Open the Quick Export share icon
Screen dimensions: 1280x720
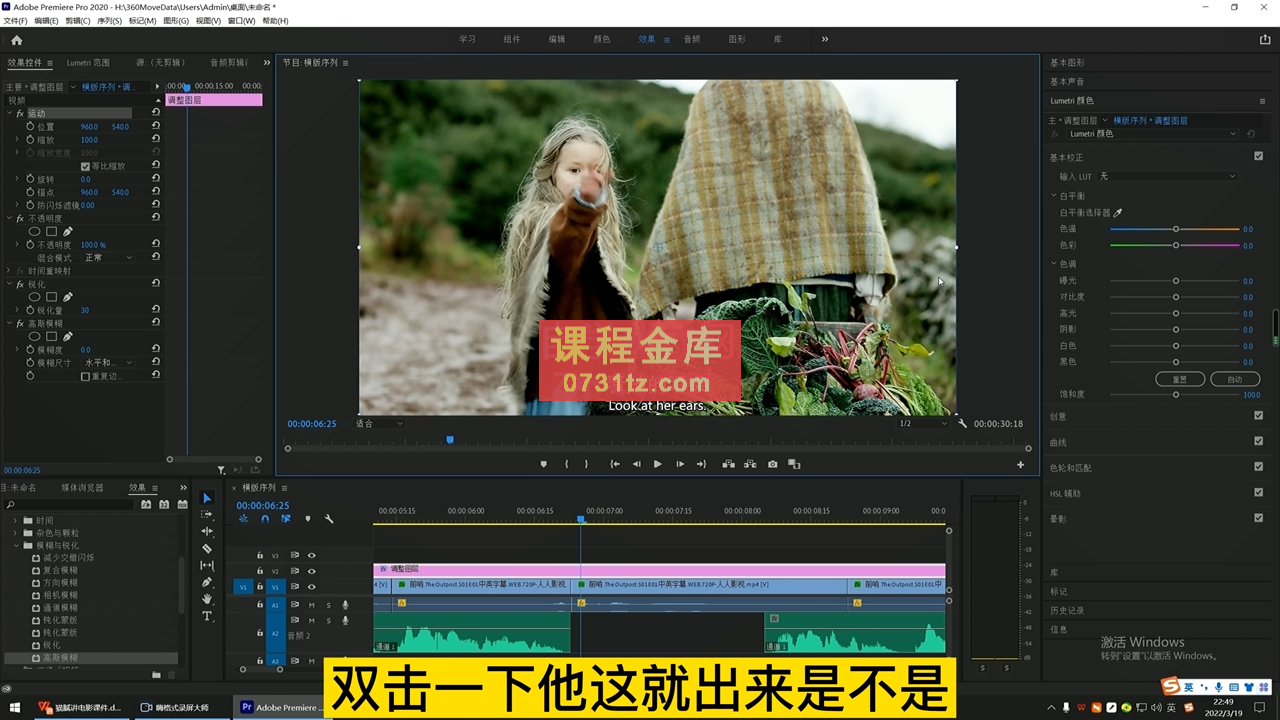point(1265,40)
